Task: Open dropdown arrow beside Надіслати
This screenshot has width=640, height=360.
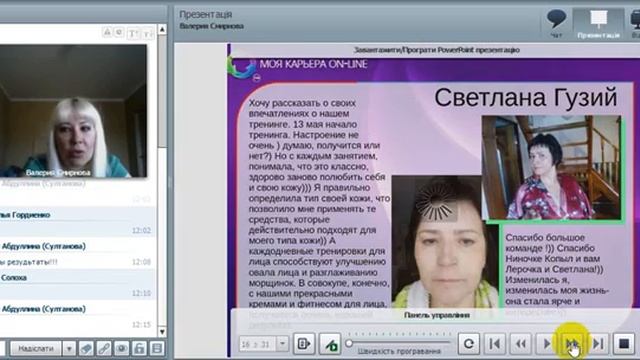Action: point(69,349)
